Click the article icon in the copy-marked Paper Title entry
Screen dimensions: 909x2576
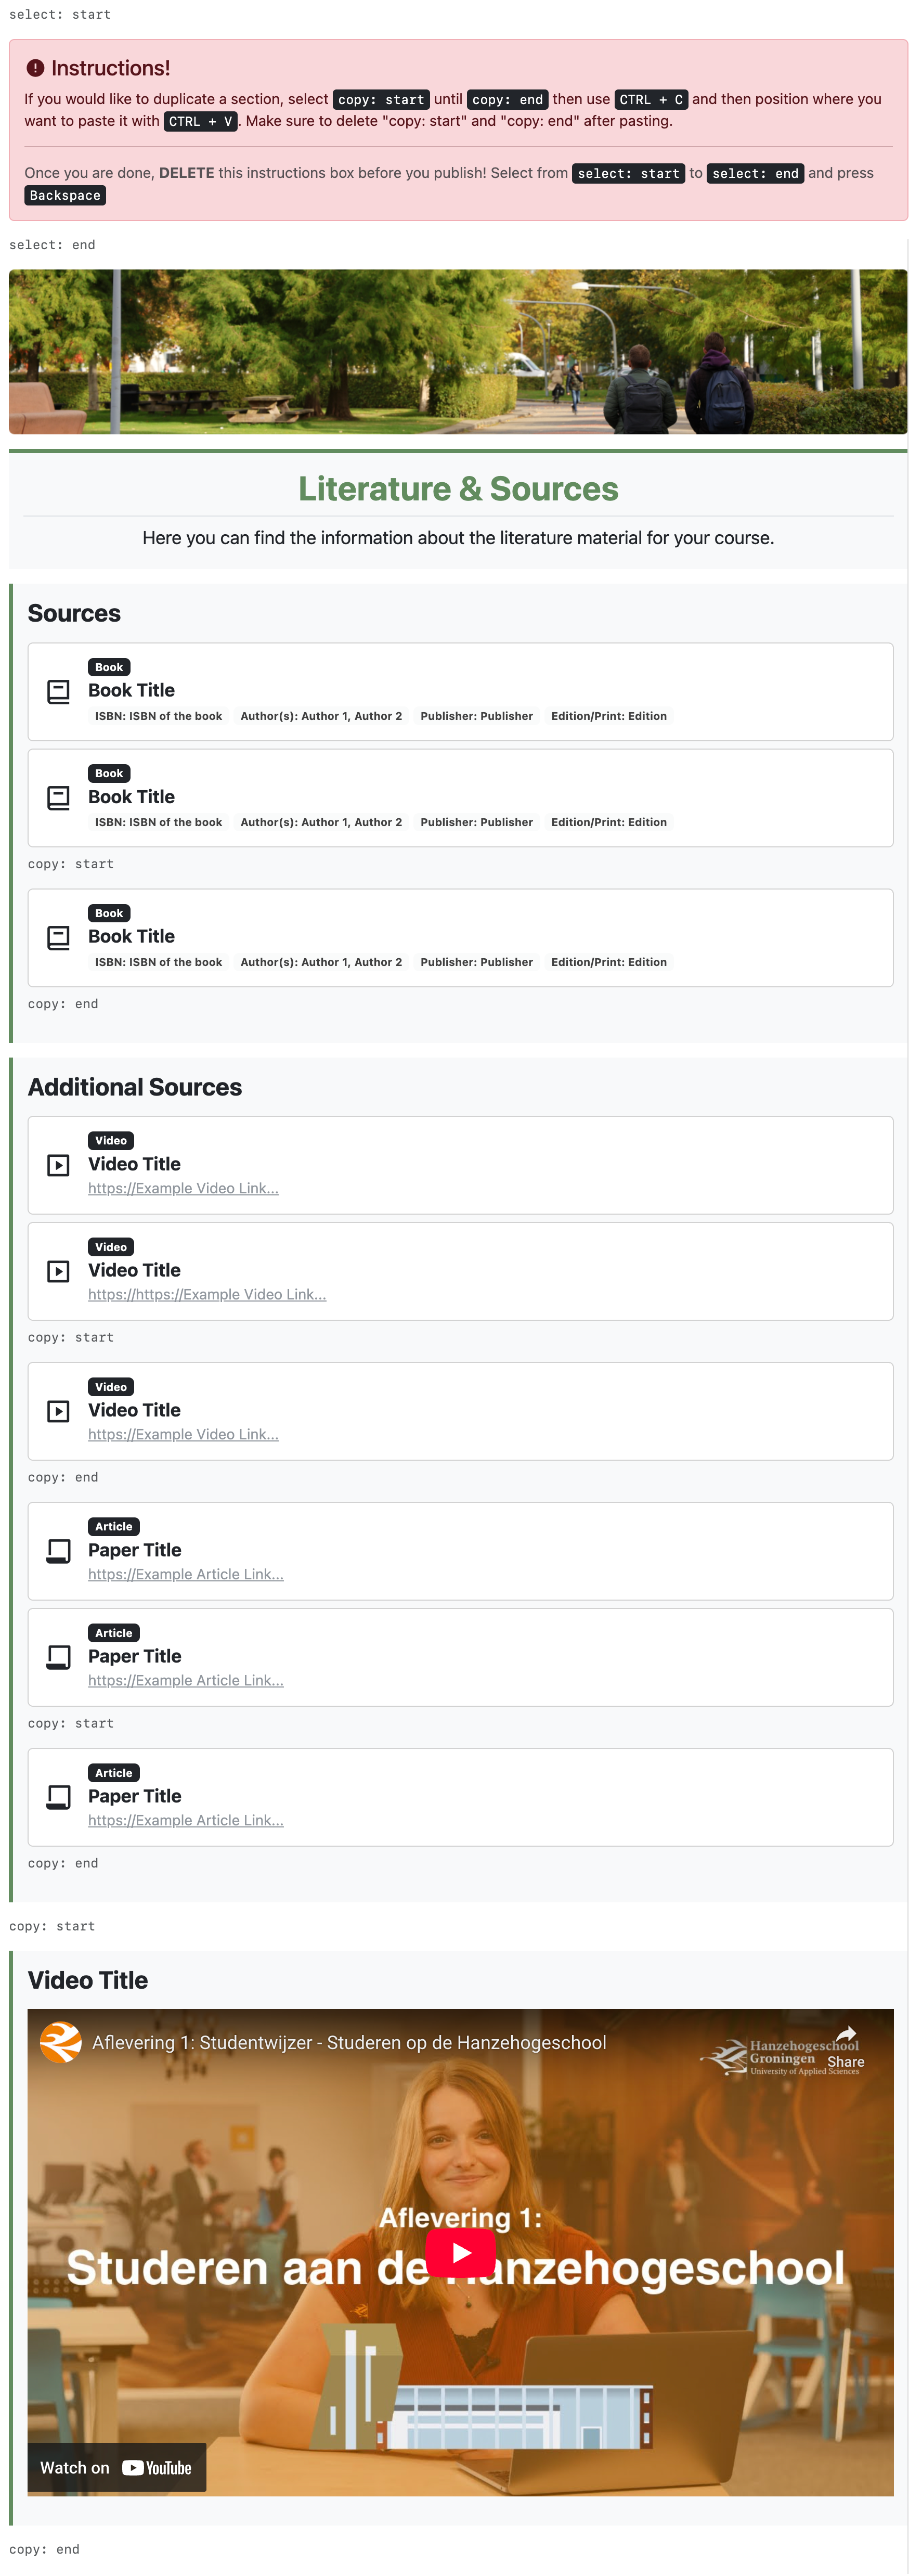point(59,1797)
